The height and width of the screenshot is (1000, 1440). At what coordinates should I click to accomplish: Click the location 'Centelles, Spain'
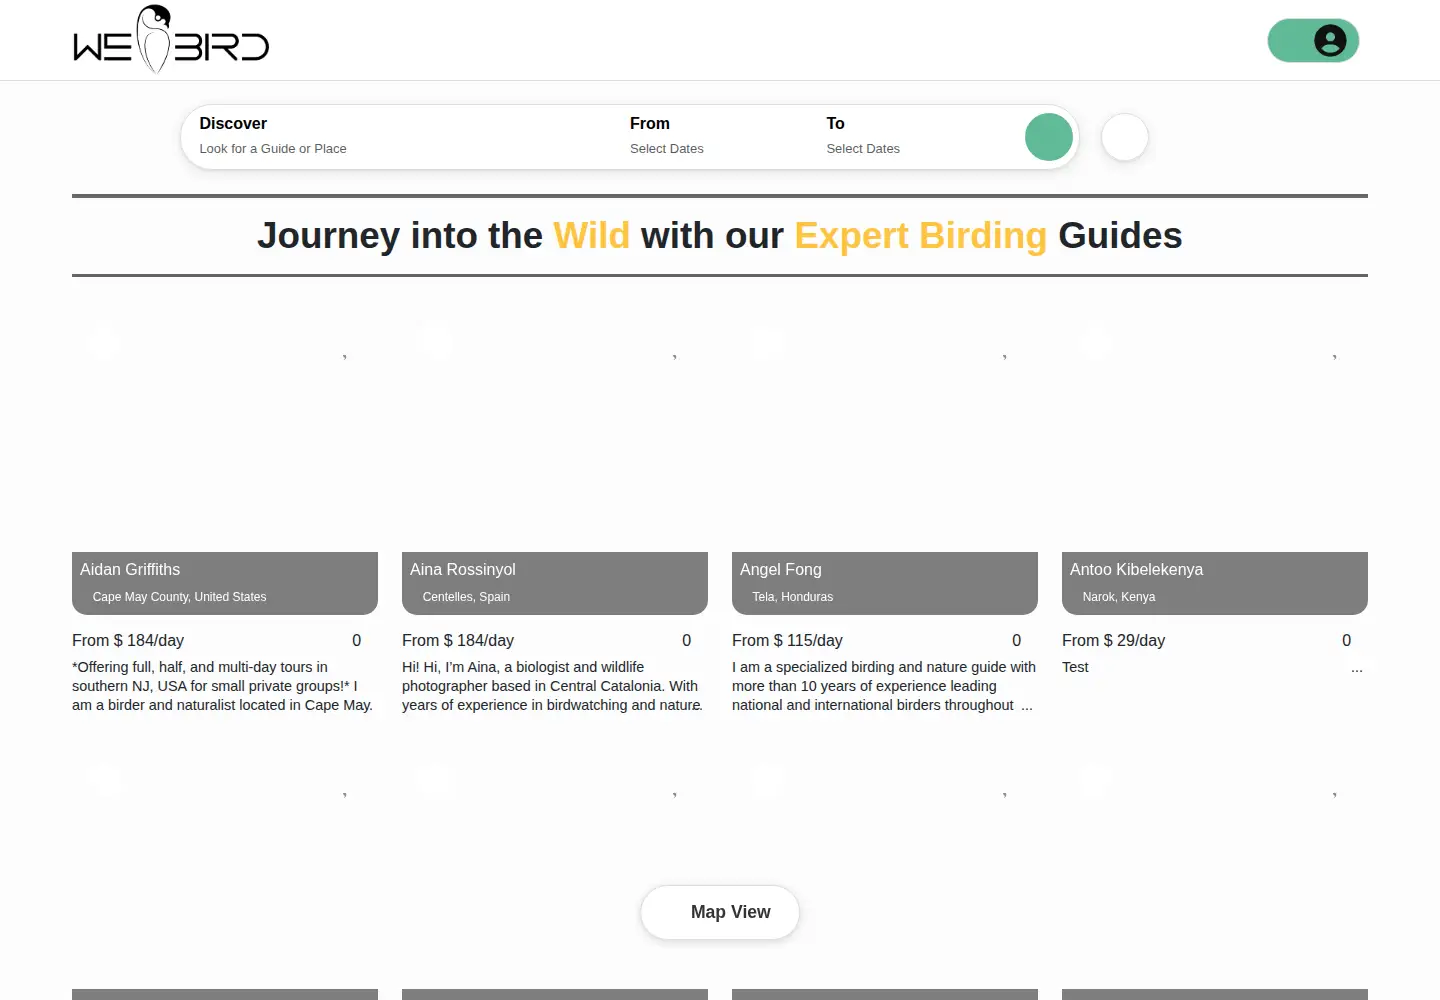(x=466, y=597)
